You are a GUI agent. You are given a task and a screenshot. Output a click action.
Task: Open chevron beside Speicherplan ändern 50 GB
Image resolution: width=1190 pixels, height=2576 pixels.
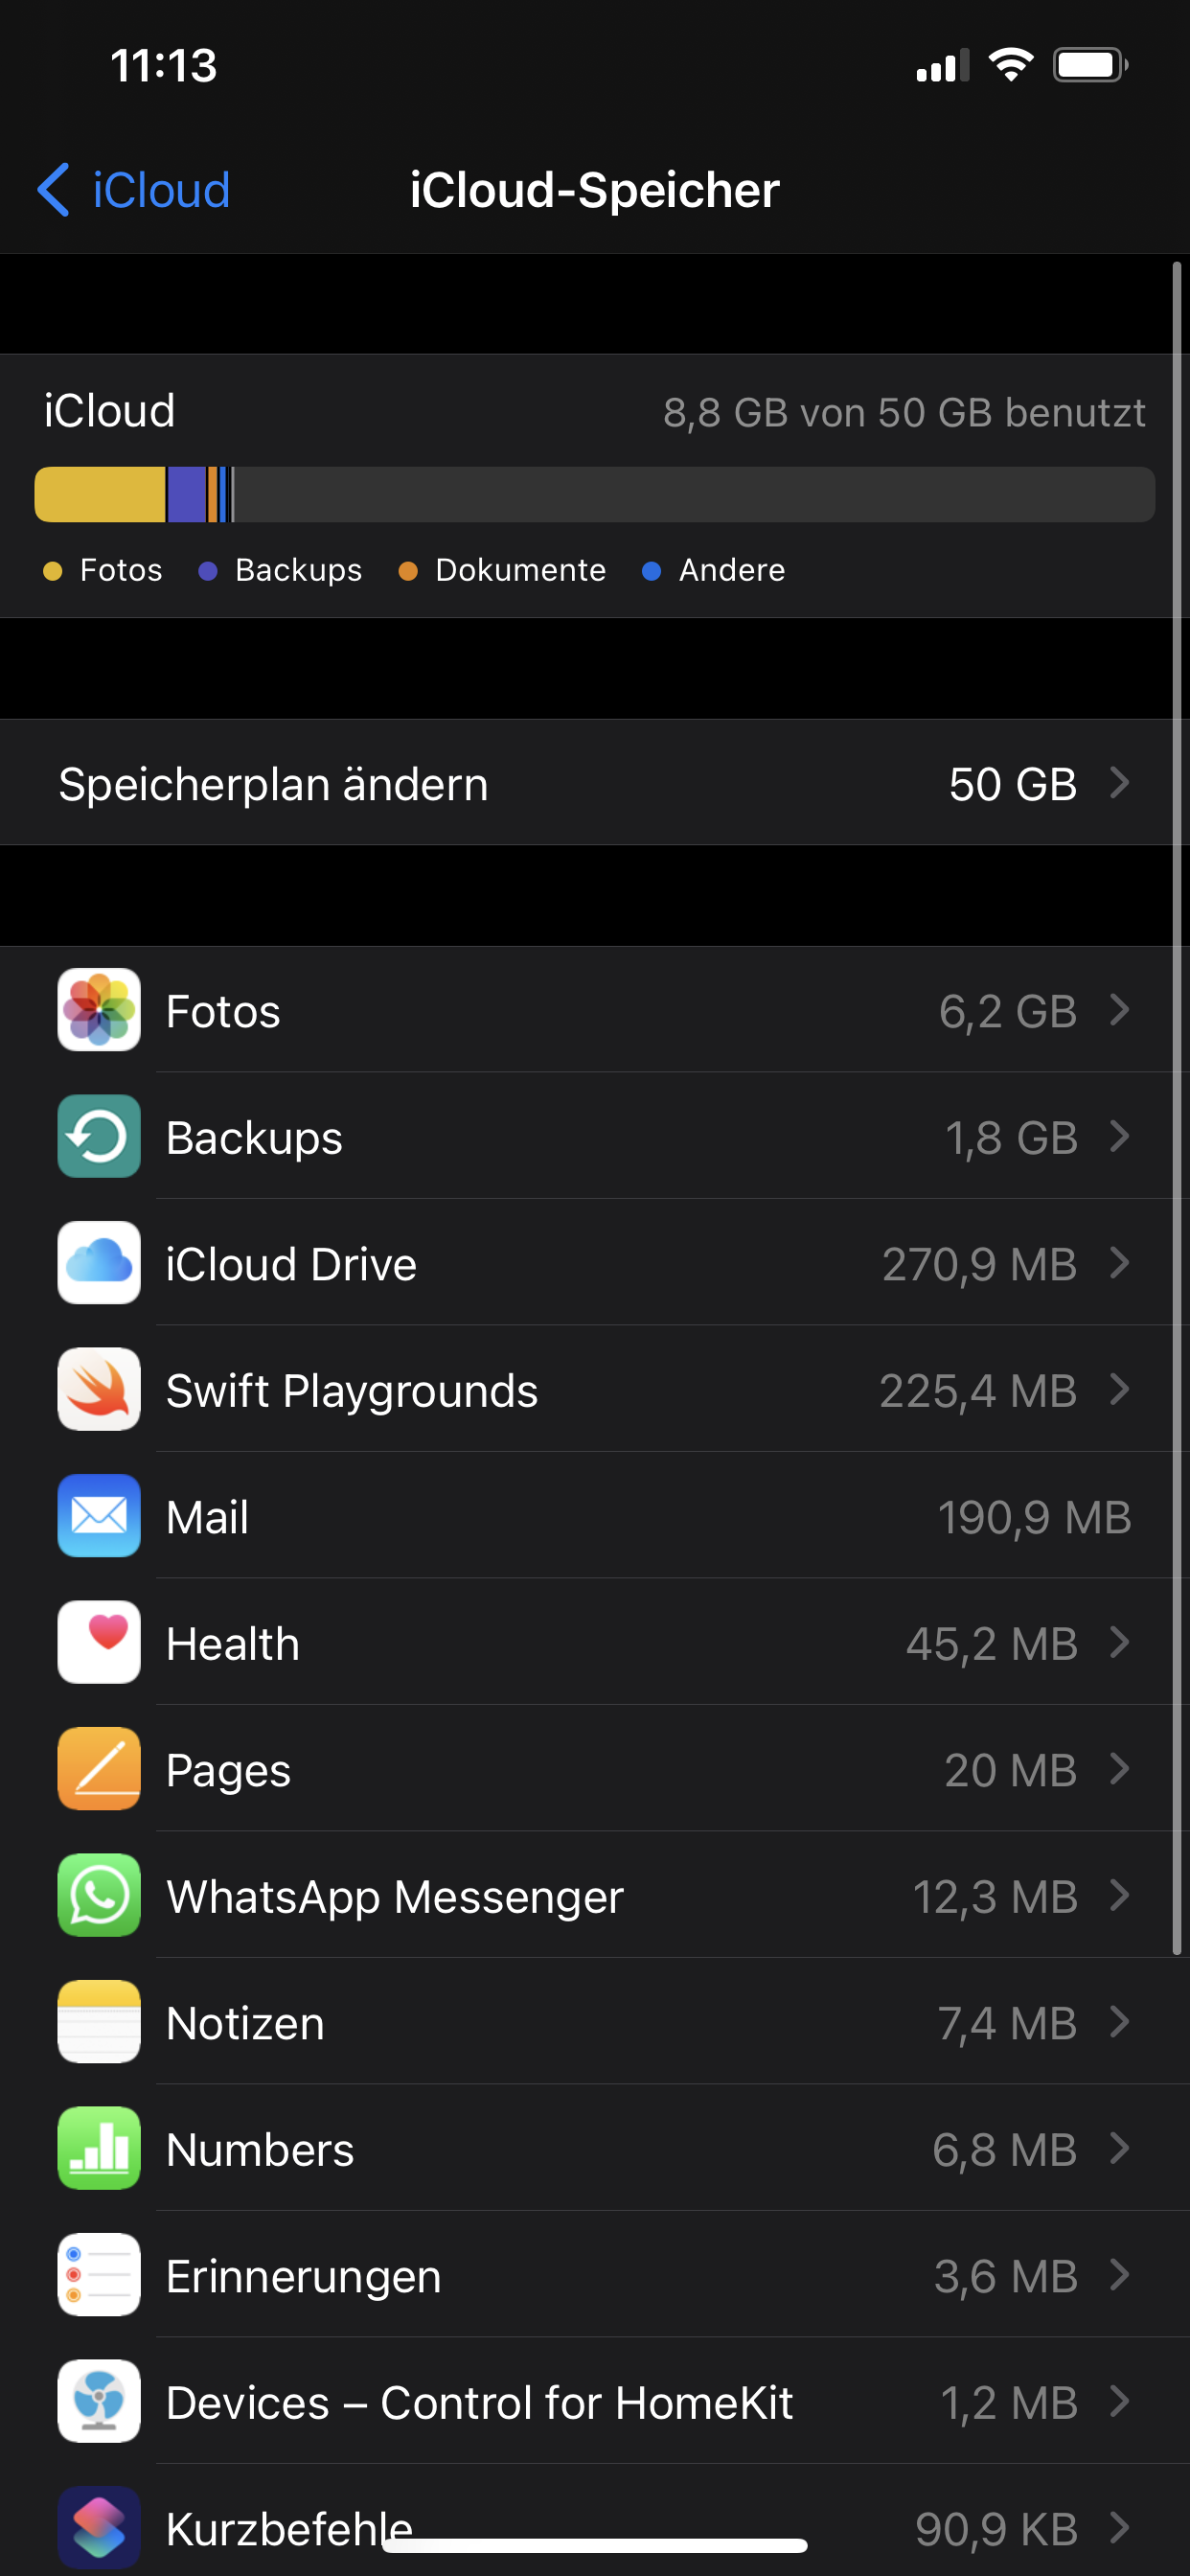coord(1120,783)
